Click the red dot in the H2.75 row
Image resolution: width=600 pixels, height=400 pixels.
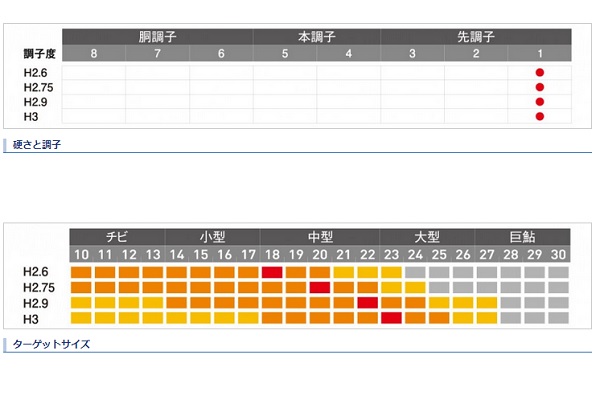point(540,87)
